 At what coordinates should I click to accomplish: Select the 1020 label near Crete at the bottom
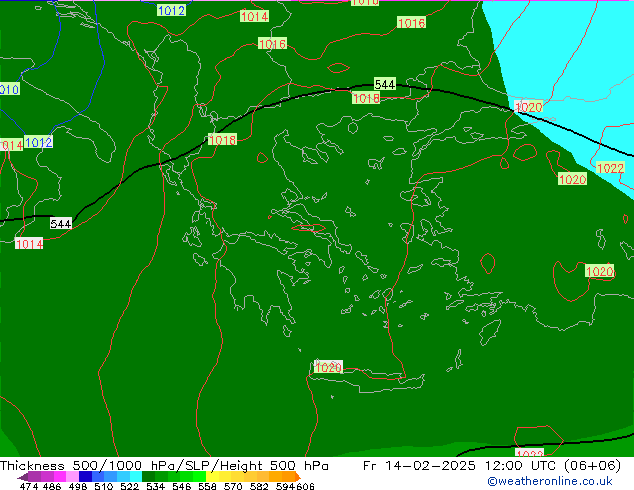328,368
